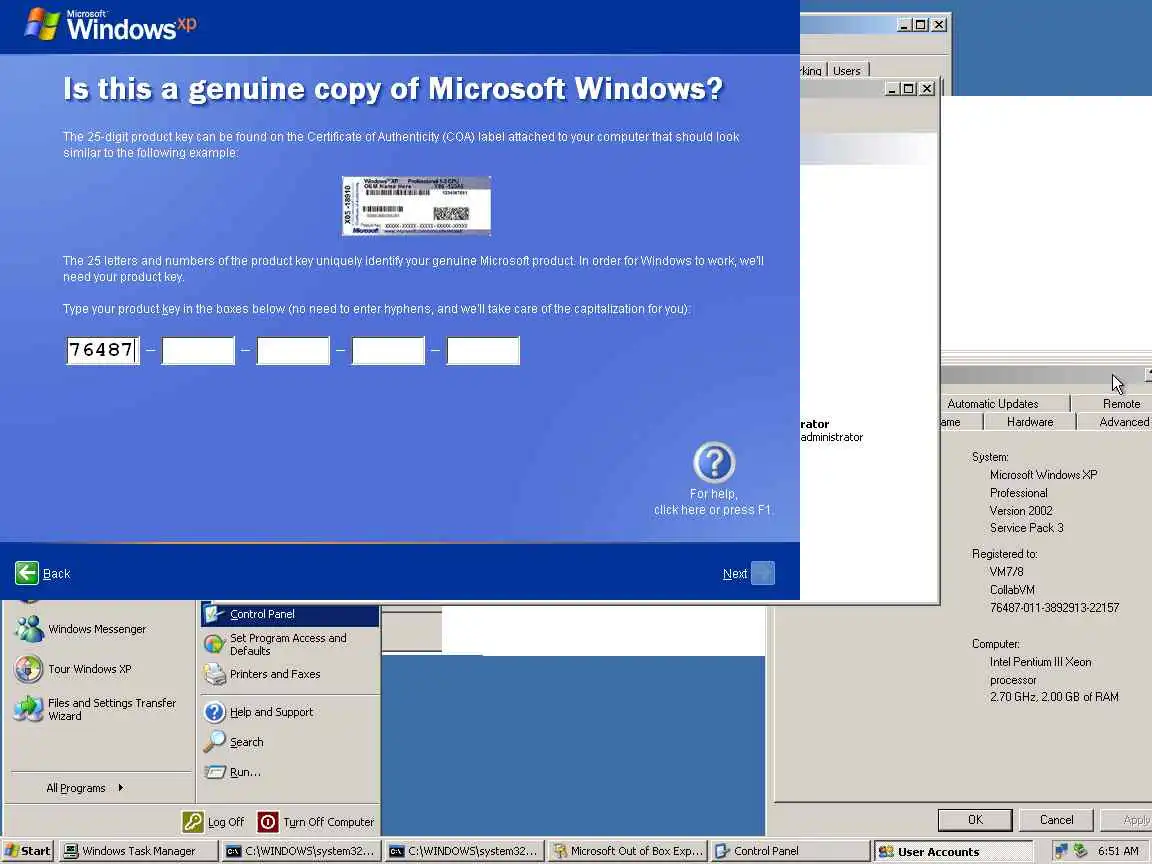This screenshot has width=1152, height=864.
Task: Launch Tour Windows XP
Action: pyautogui.click(x=99, y=669)
